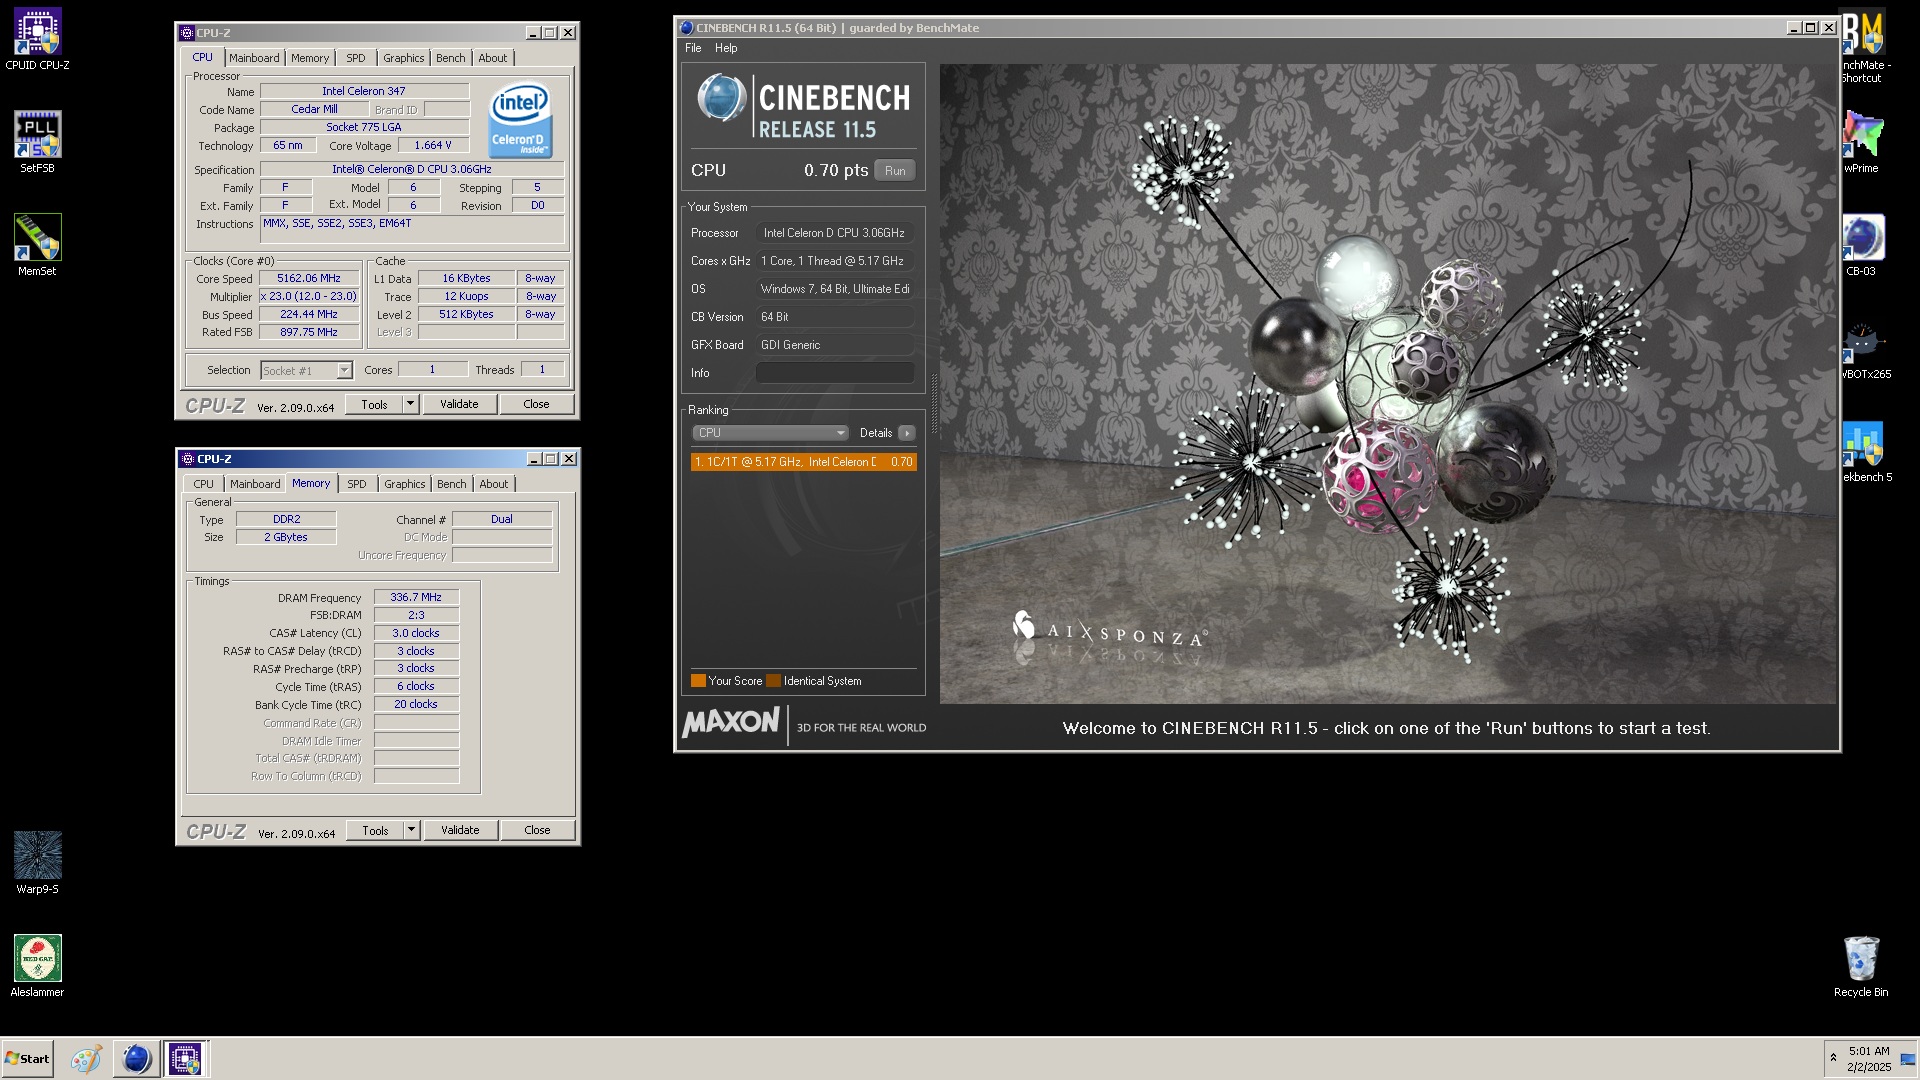The width and height of the screenshot is (1920, 1080).
Task: Open About tab in upper CPU-Z window
Action: tap(493, 58)
